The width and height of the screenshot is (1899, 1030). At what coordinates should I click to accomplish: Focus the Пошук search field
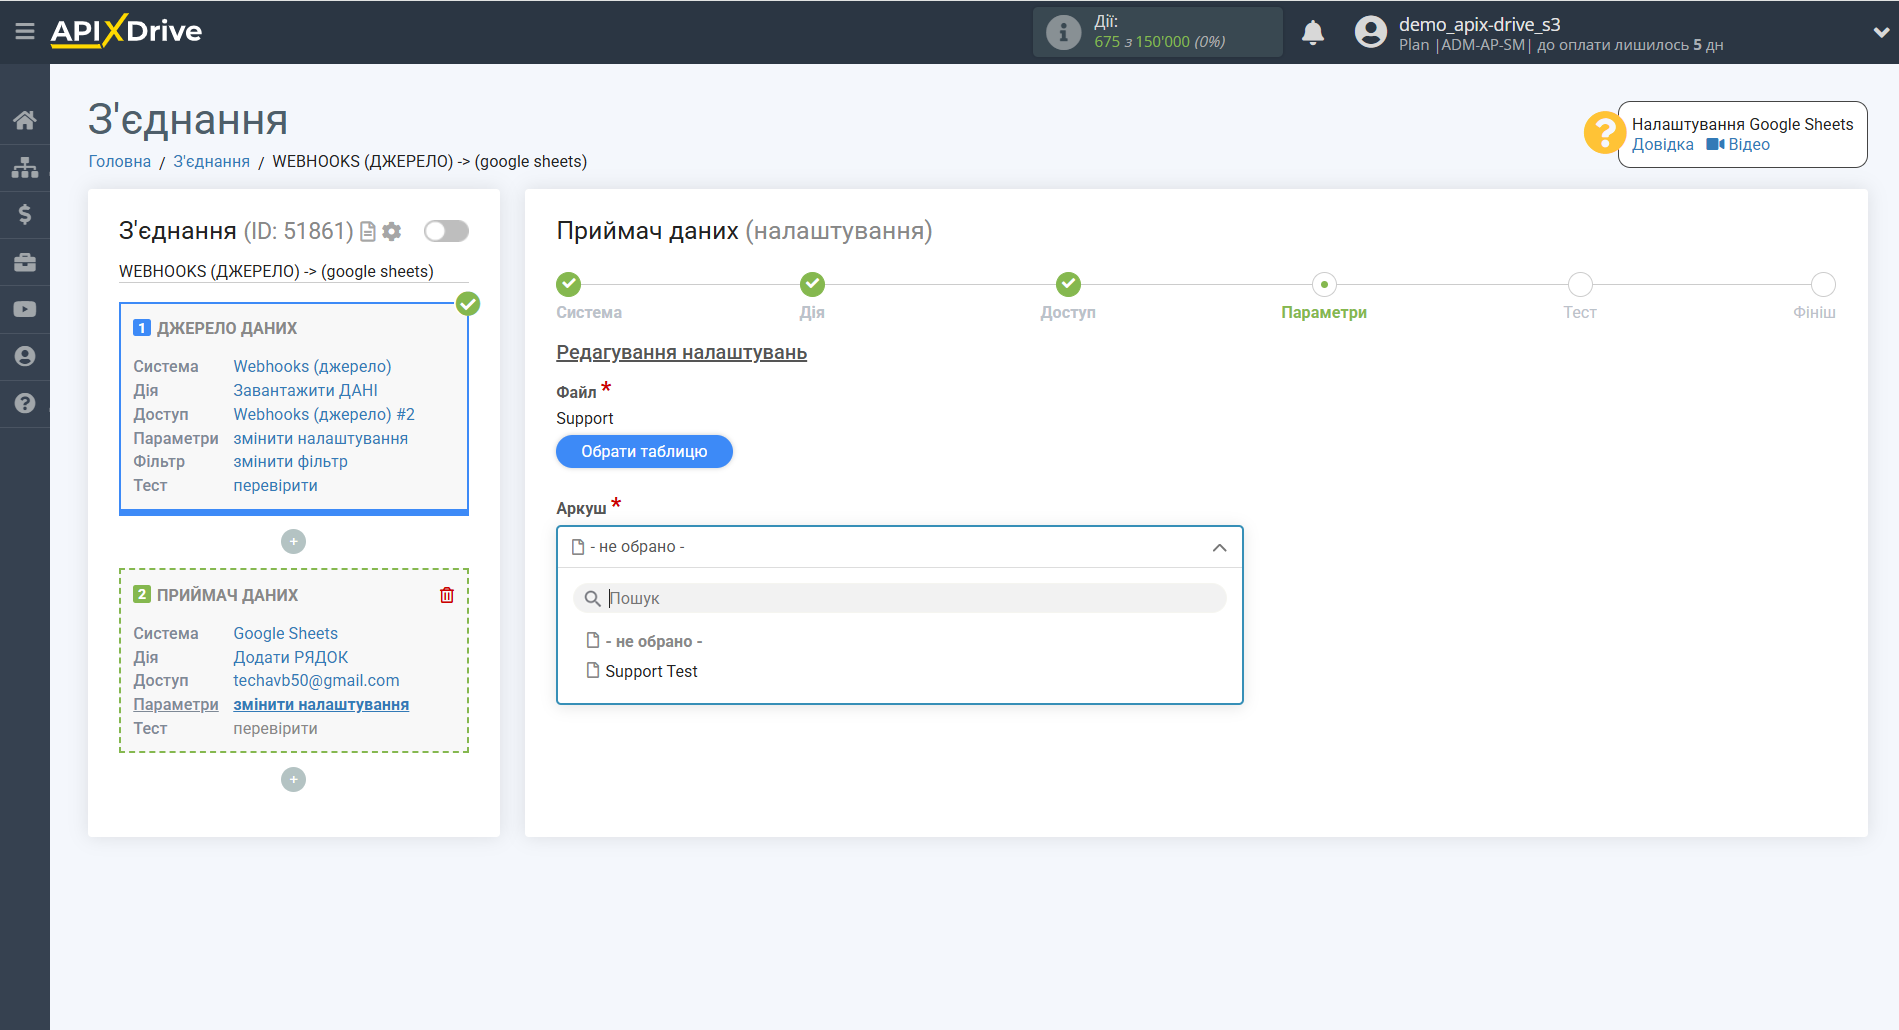click(x=900, y=598)
